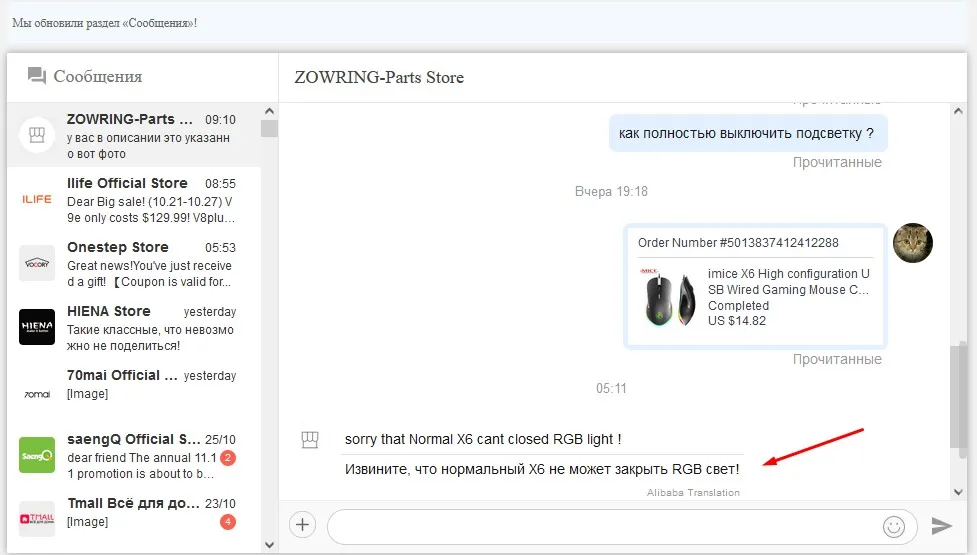Screen dimensions: 977x555
Task: Click the cat profile avatar
Action: click(x=913, y=243)
